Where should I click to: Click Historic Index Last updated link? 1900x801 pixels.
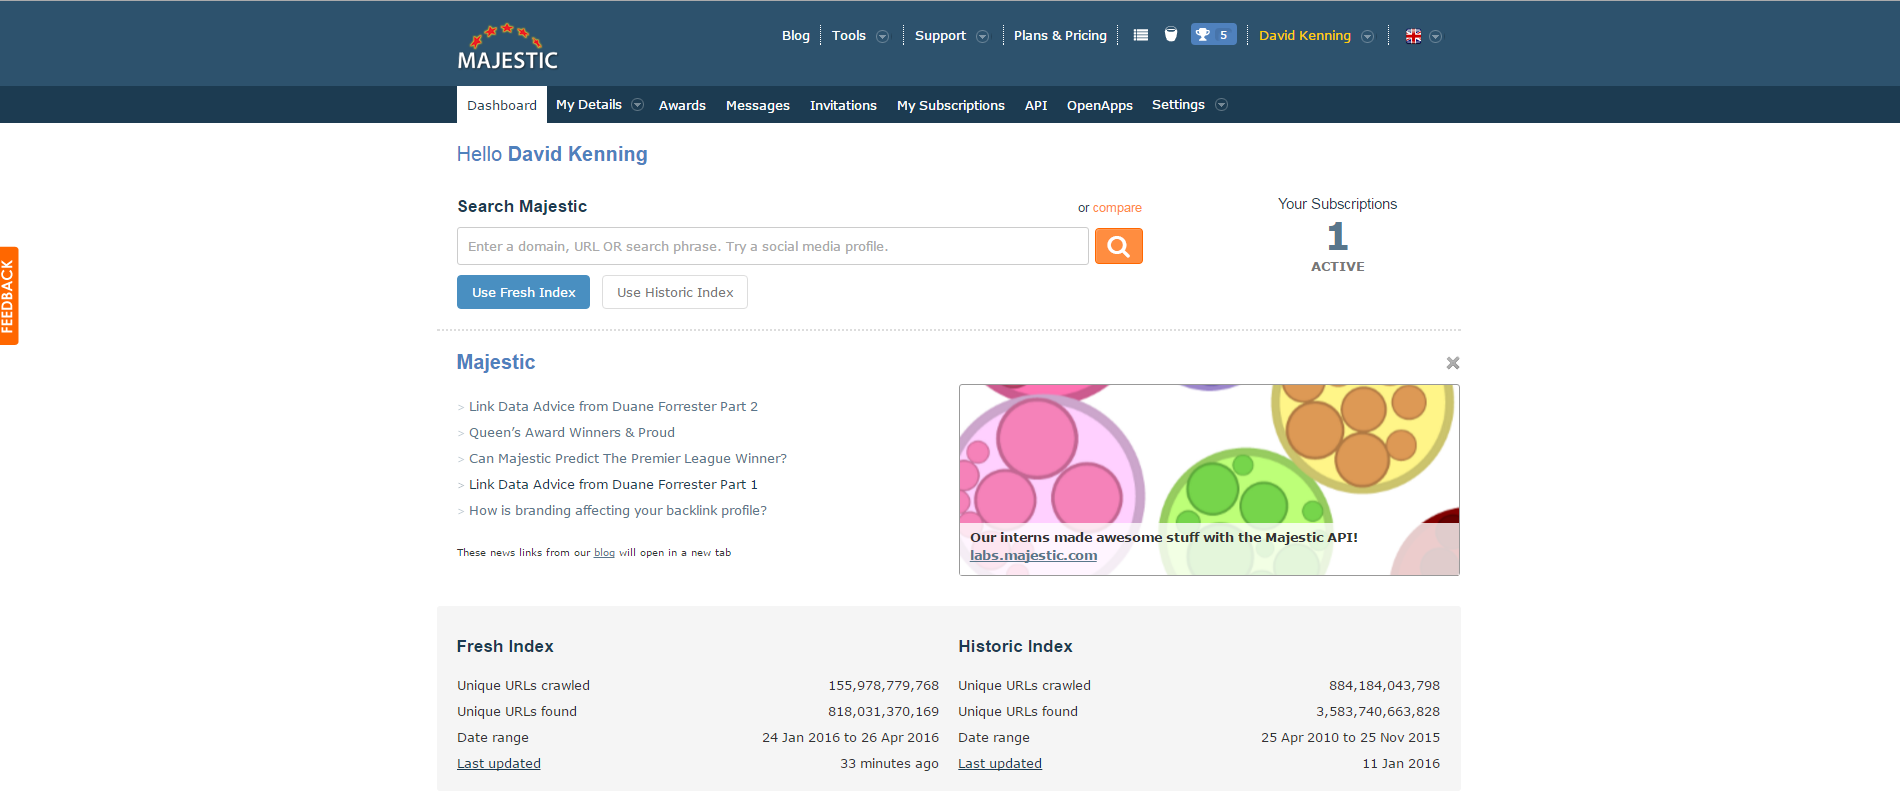1000,764
